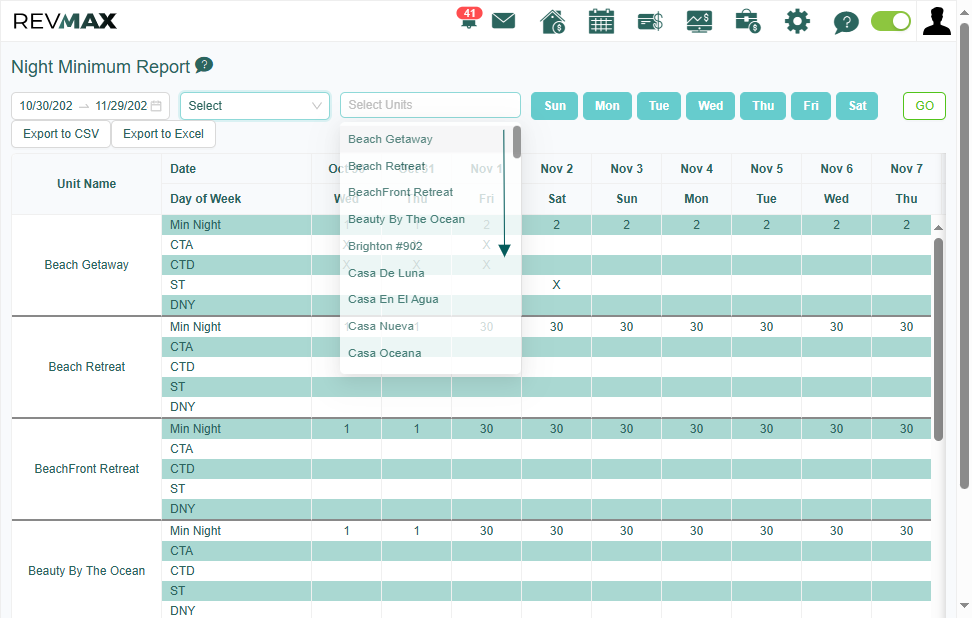
Task: Click the units dropdown list scrollbar thumb
Action: tap(517, 142)
